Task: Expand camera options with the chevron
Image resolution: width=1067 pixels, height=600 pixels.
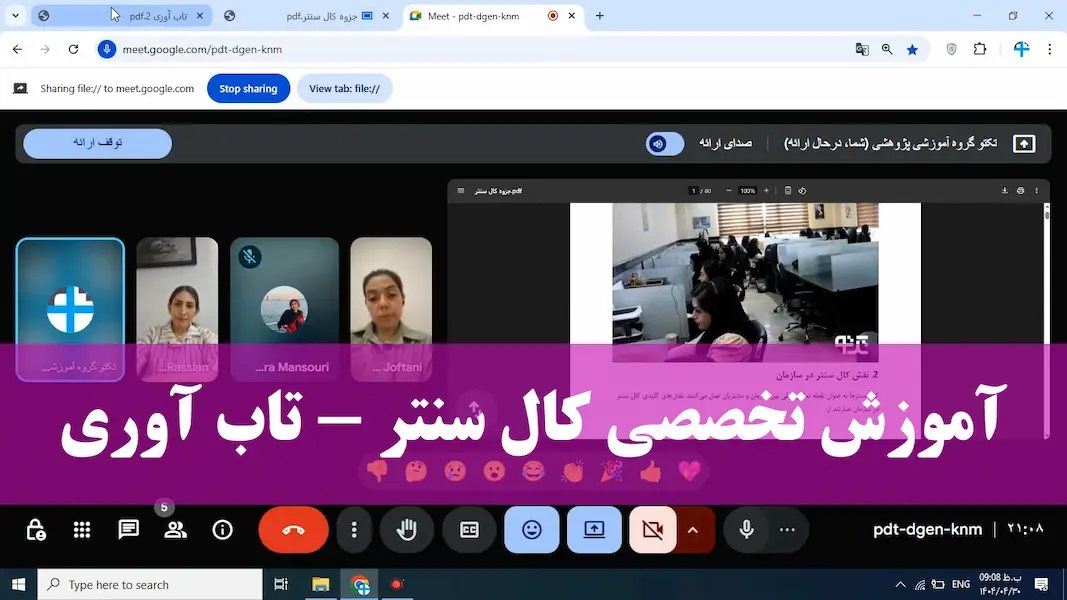Action: (x=696, y=530)
